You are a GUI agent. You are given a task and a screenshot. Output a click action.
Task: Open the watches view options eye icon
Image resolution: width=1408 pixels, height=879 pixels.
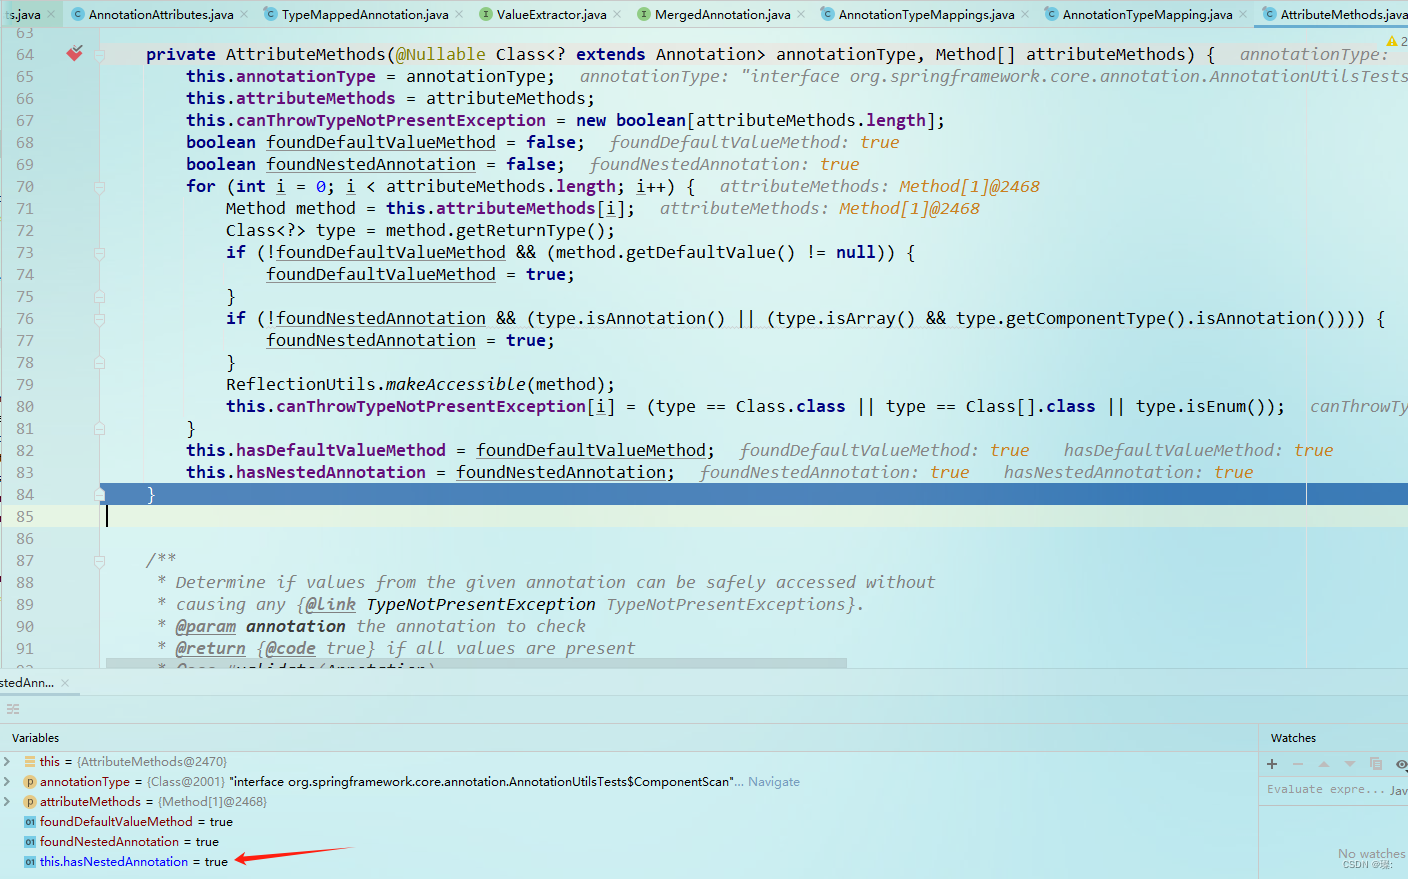(x=1401, y=764)
